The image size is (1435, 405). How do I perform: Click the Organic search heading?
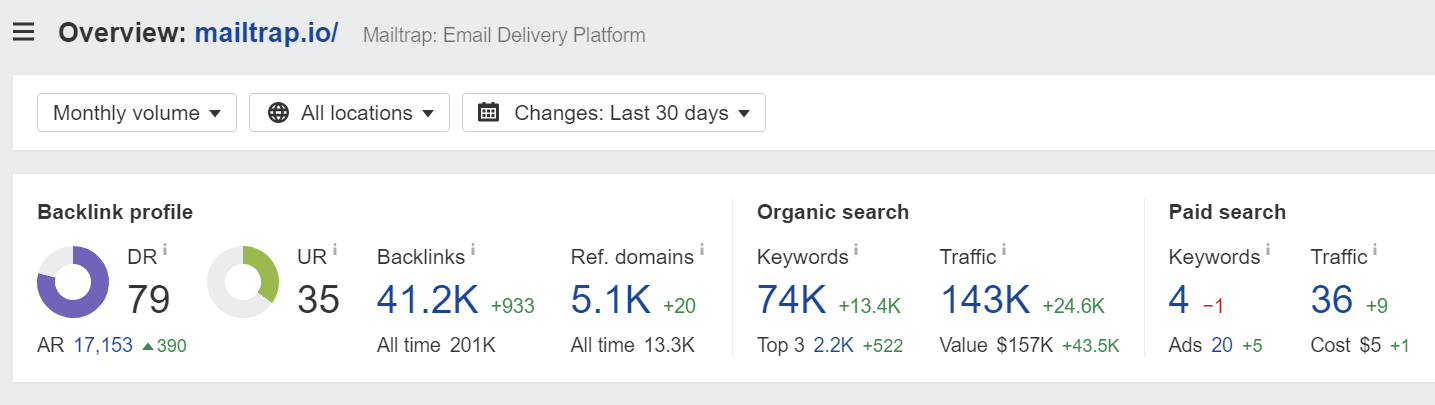tap(833, 212)
